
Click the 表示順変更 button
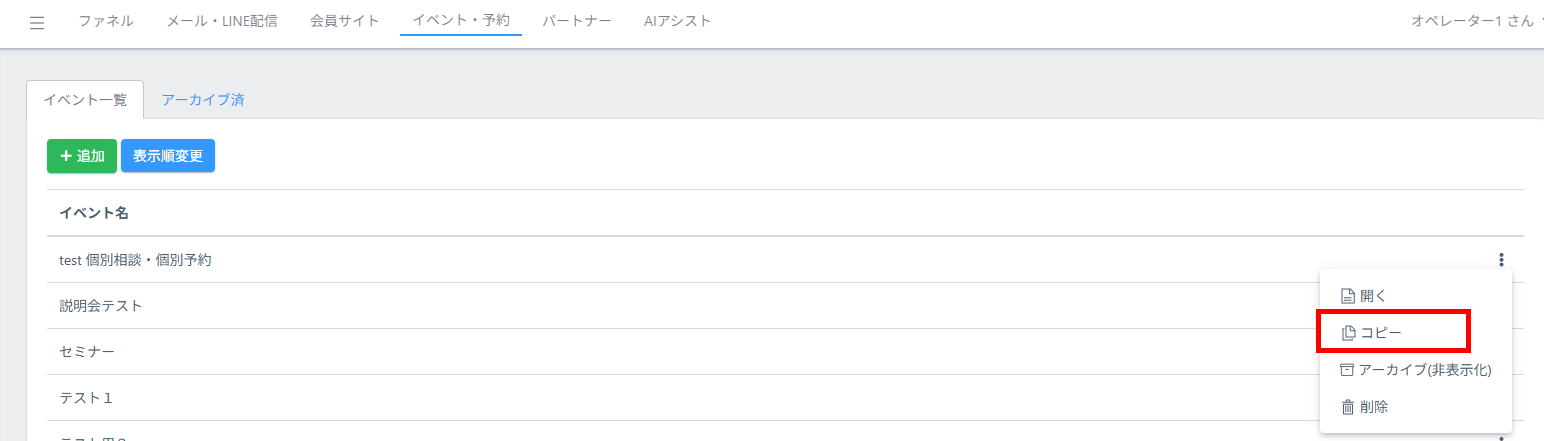click(168, 156)
